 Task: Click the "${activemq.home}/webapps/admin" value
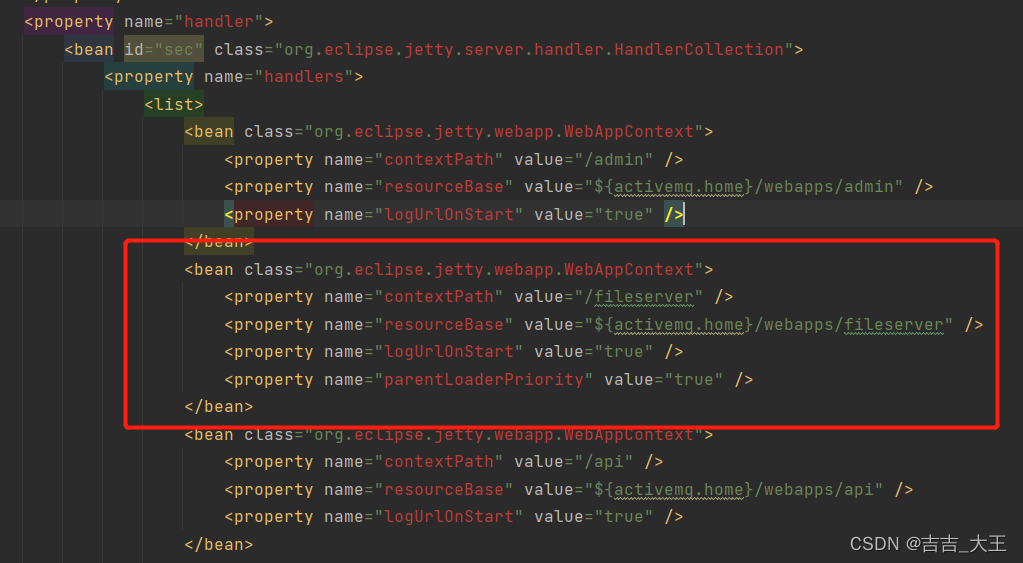click(744, 187)
